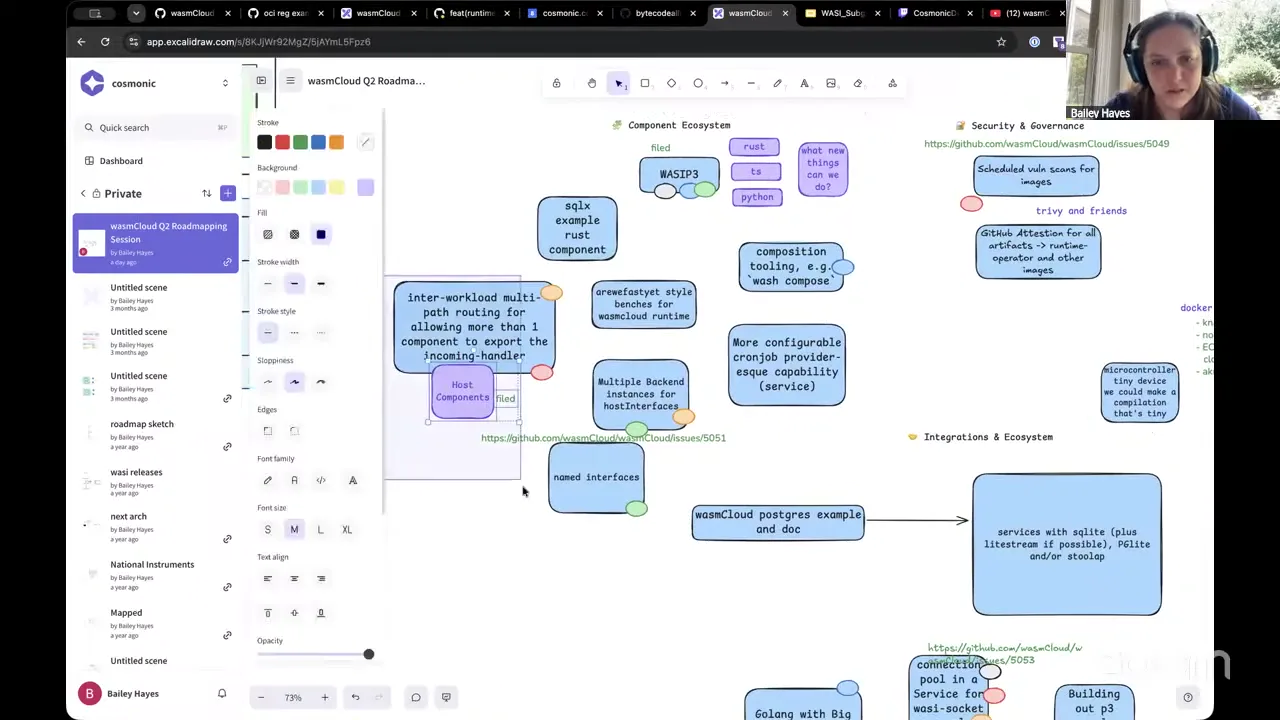Open the 'National Instruments' scene
1280x720 pixels.
click(x=155, y=575)
